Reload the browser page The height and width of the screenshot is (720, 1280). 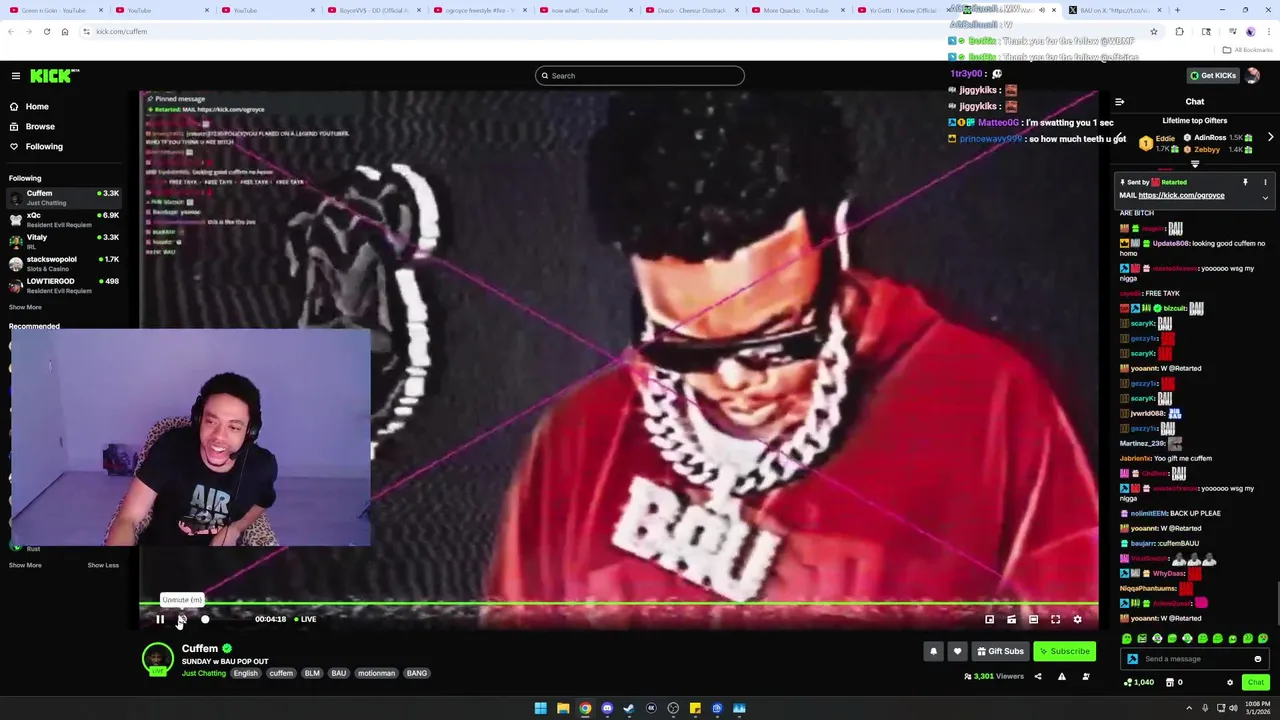tap(46, 32)
